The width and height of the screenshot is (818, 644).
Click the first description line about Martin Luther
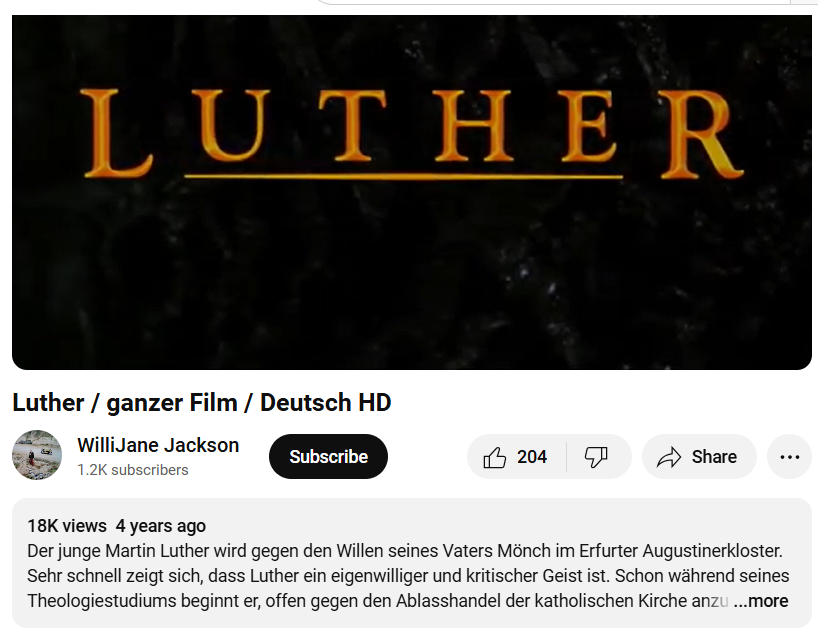click(405, 551)
